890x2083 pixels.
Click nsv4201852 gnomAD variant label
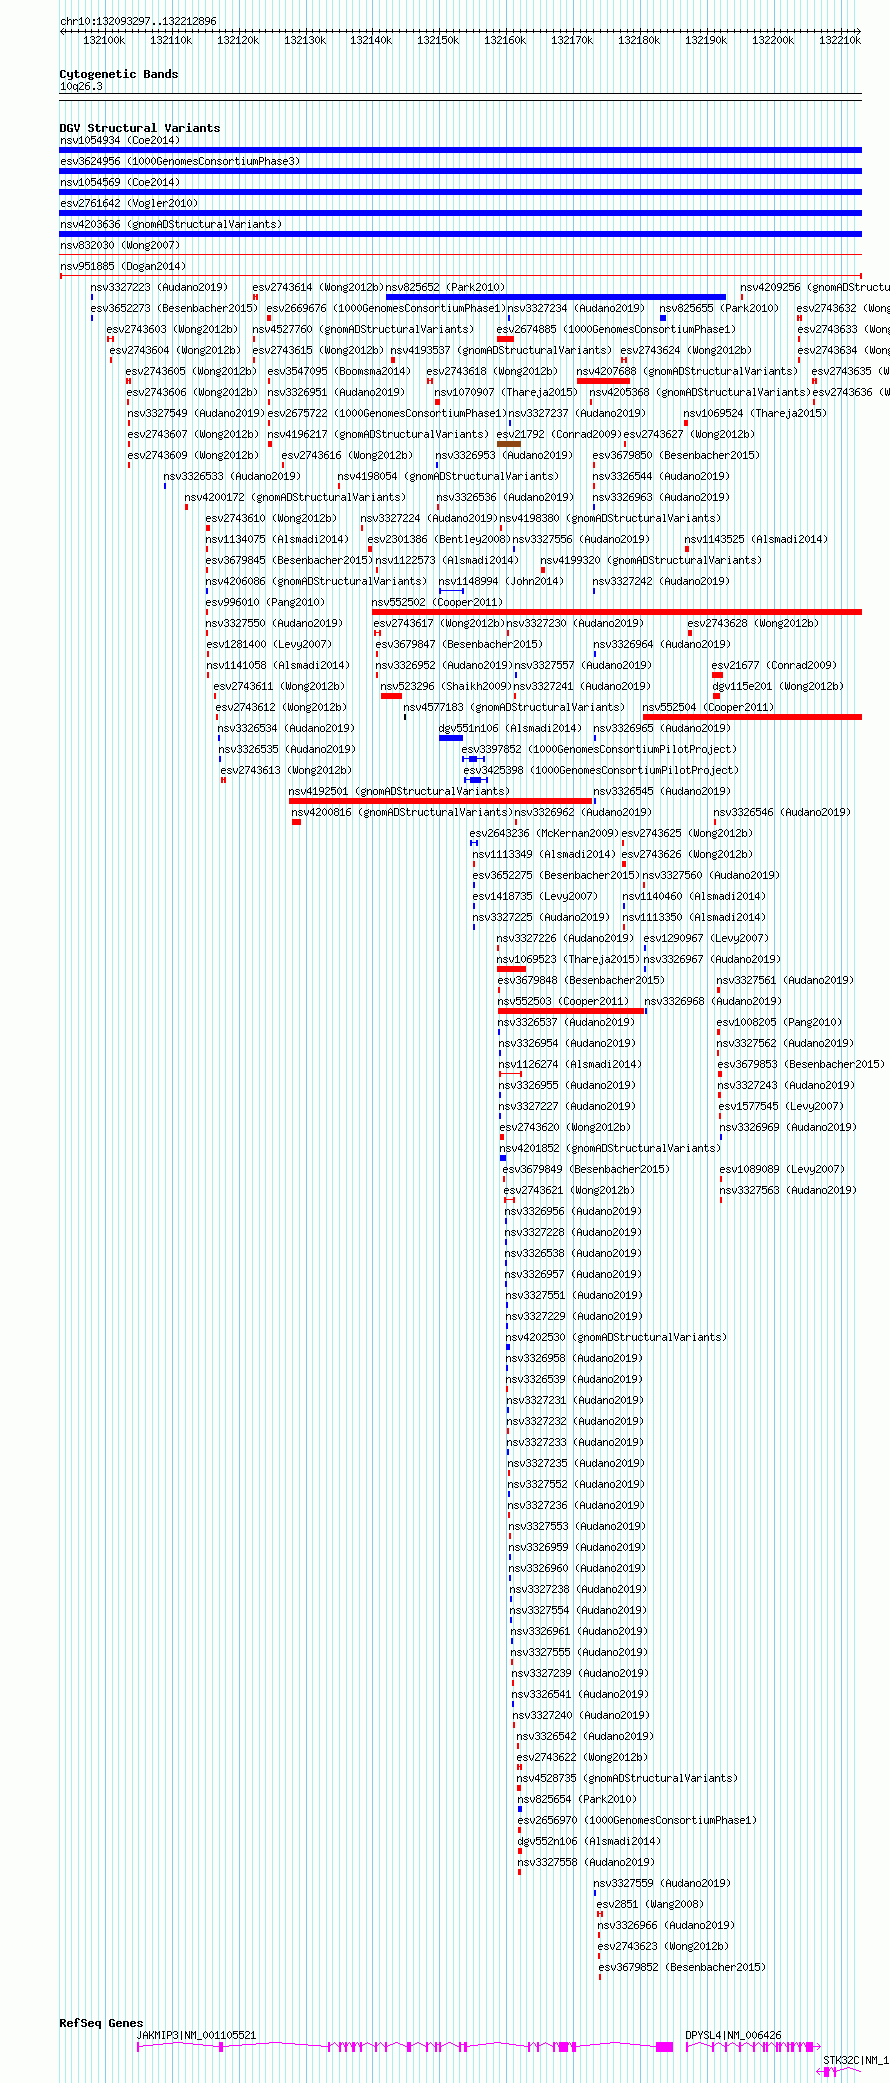[610, 1148]
